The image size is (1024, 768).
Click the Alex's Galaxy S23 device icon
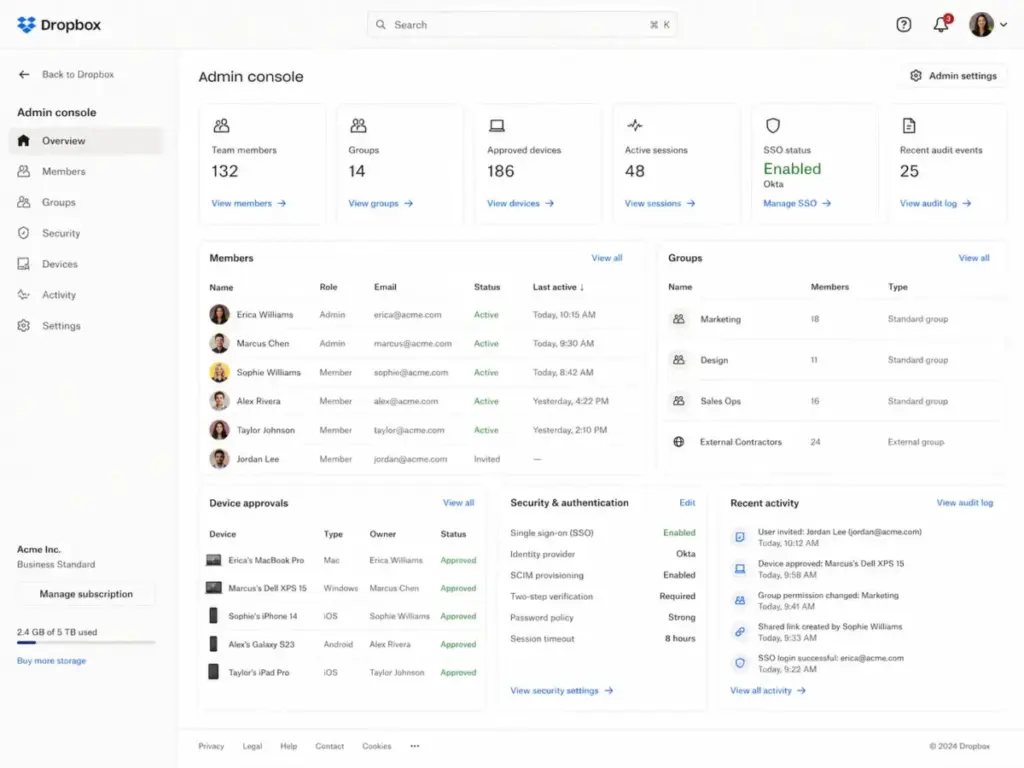(x=214, y=644)
